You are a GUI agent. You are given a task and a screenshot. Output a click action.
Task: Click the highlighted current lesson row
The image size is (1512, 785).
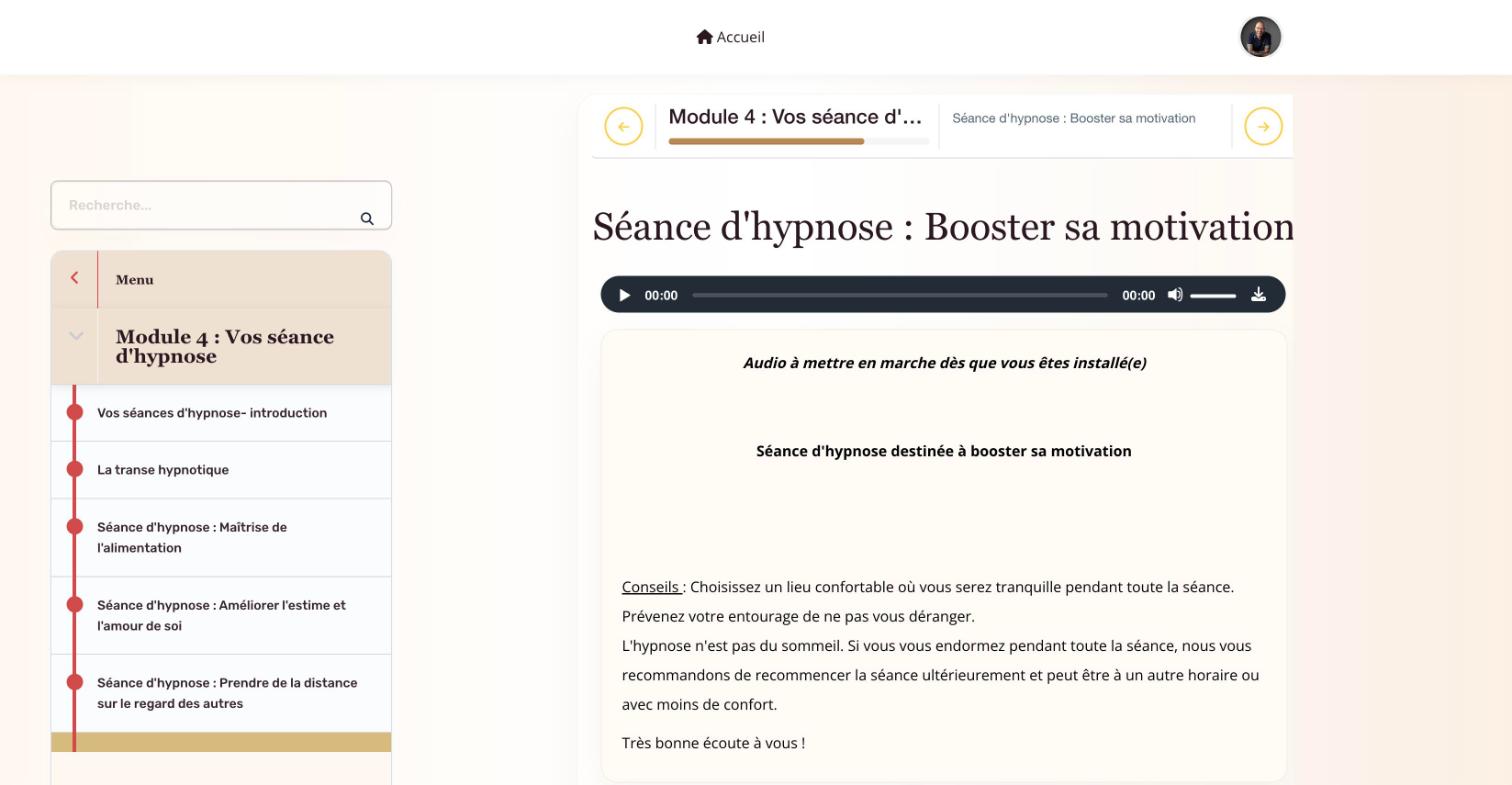[221, 742]
